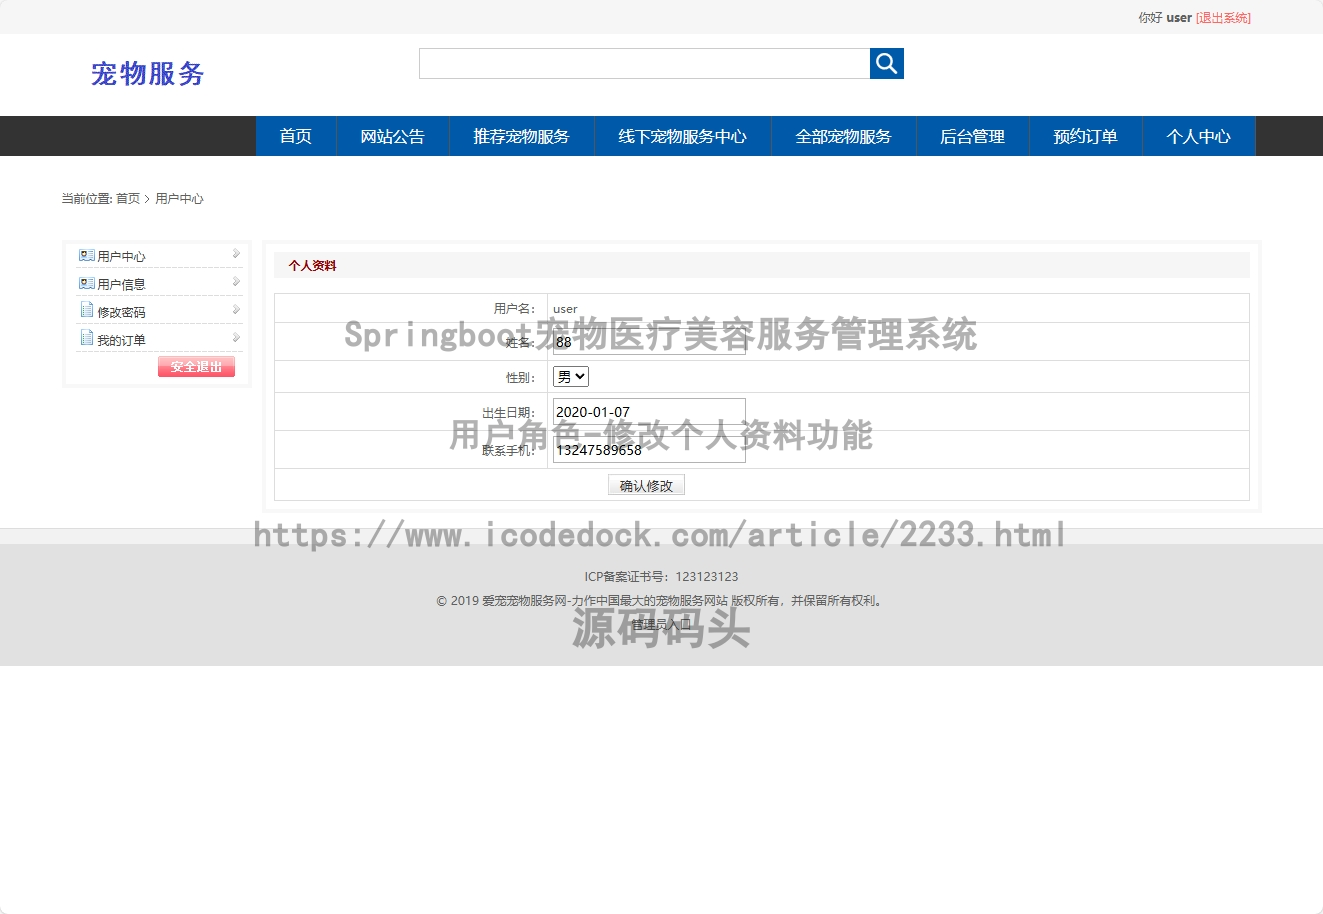Viewport: 1323px width, 914px height.
Task: Click the 联系手机 field with 13247589658
Action: [x=649, y=450]
